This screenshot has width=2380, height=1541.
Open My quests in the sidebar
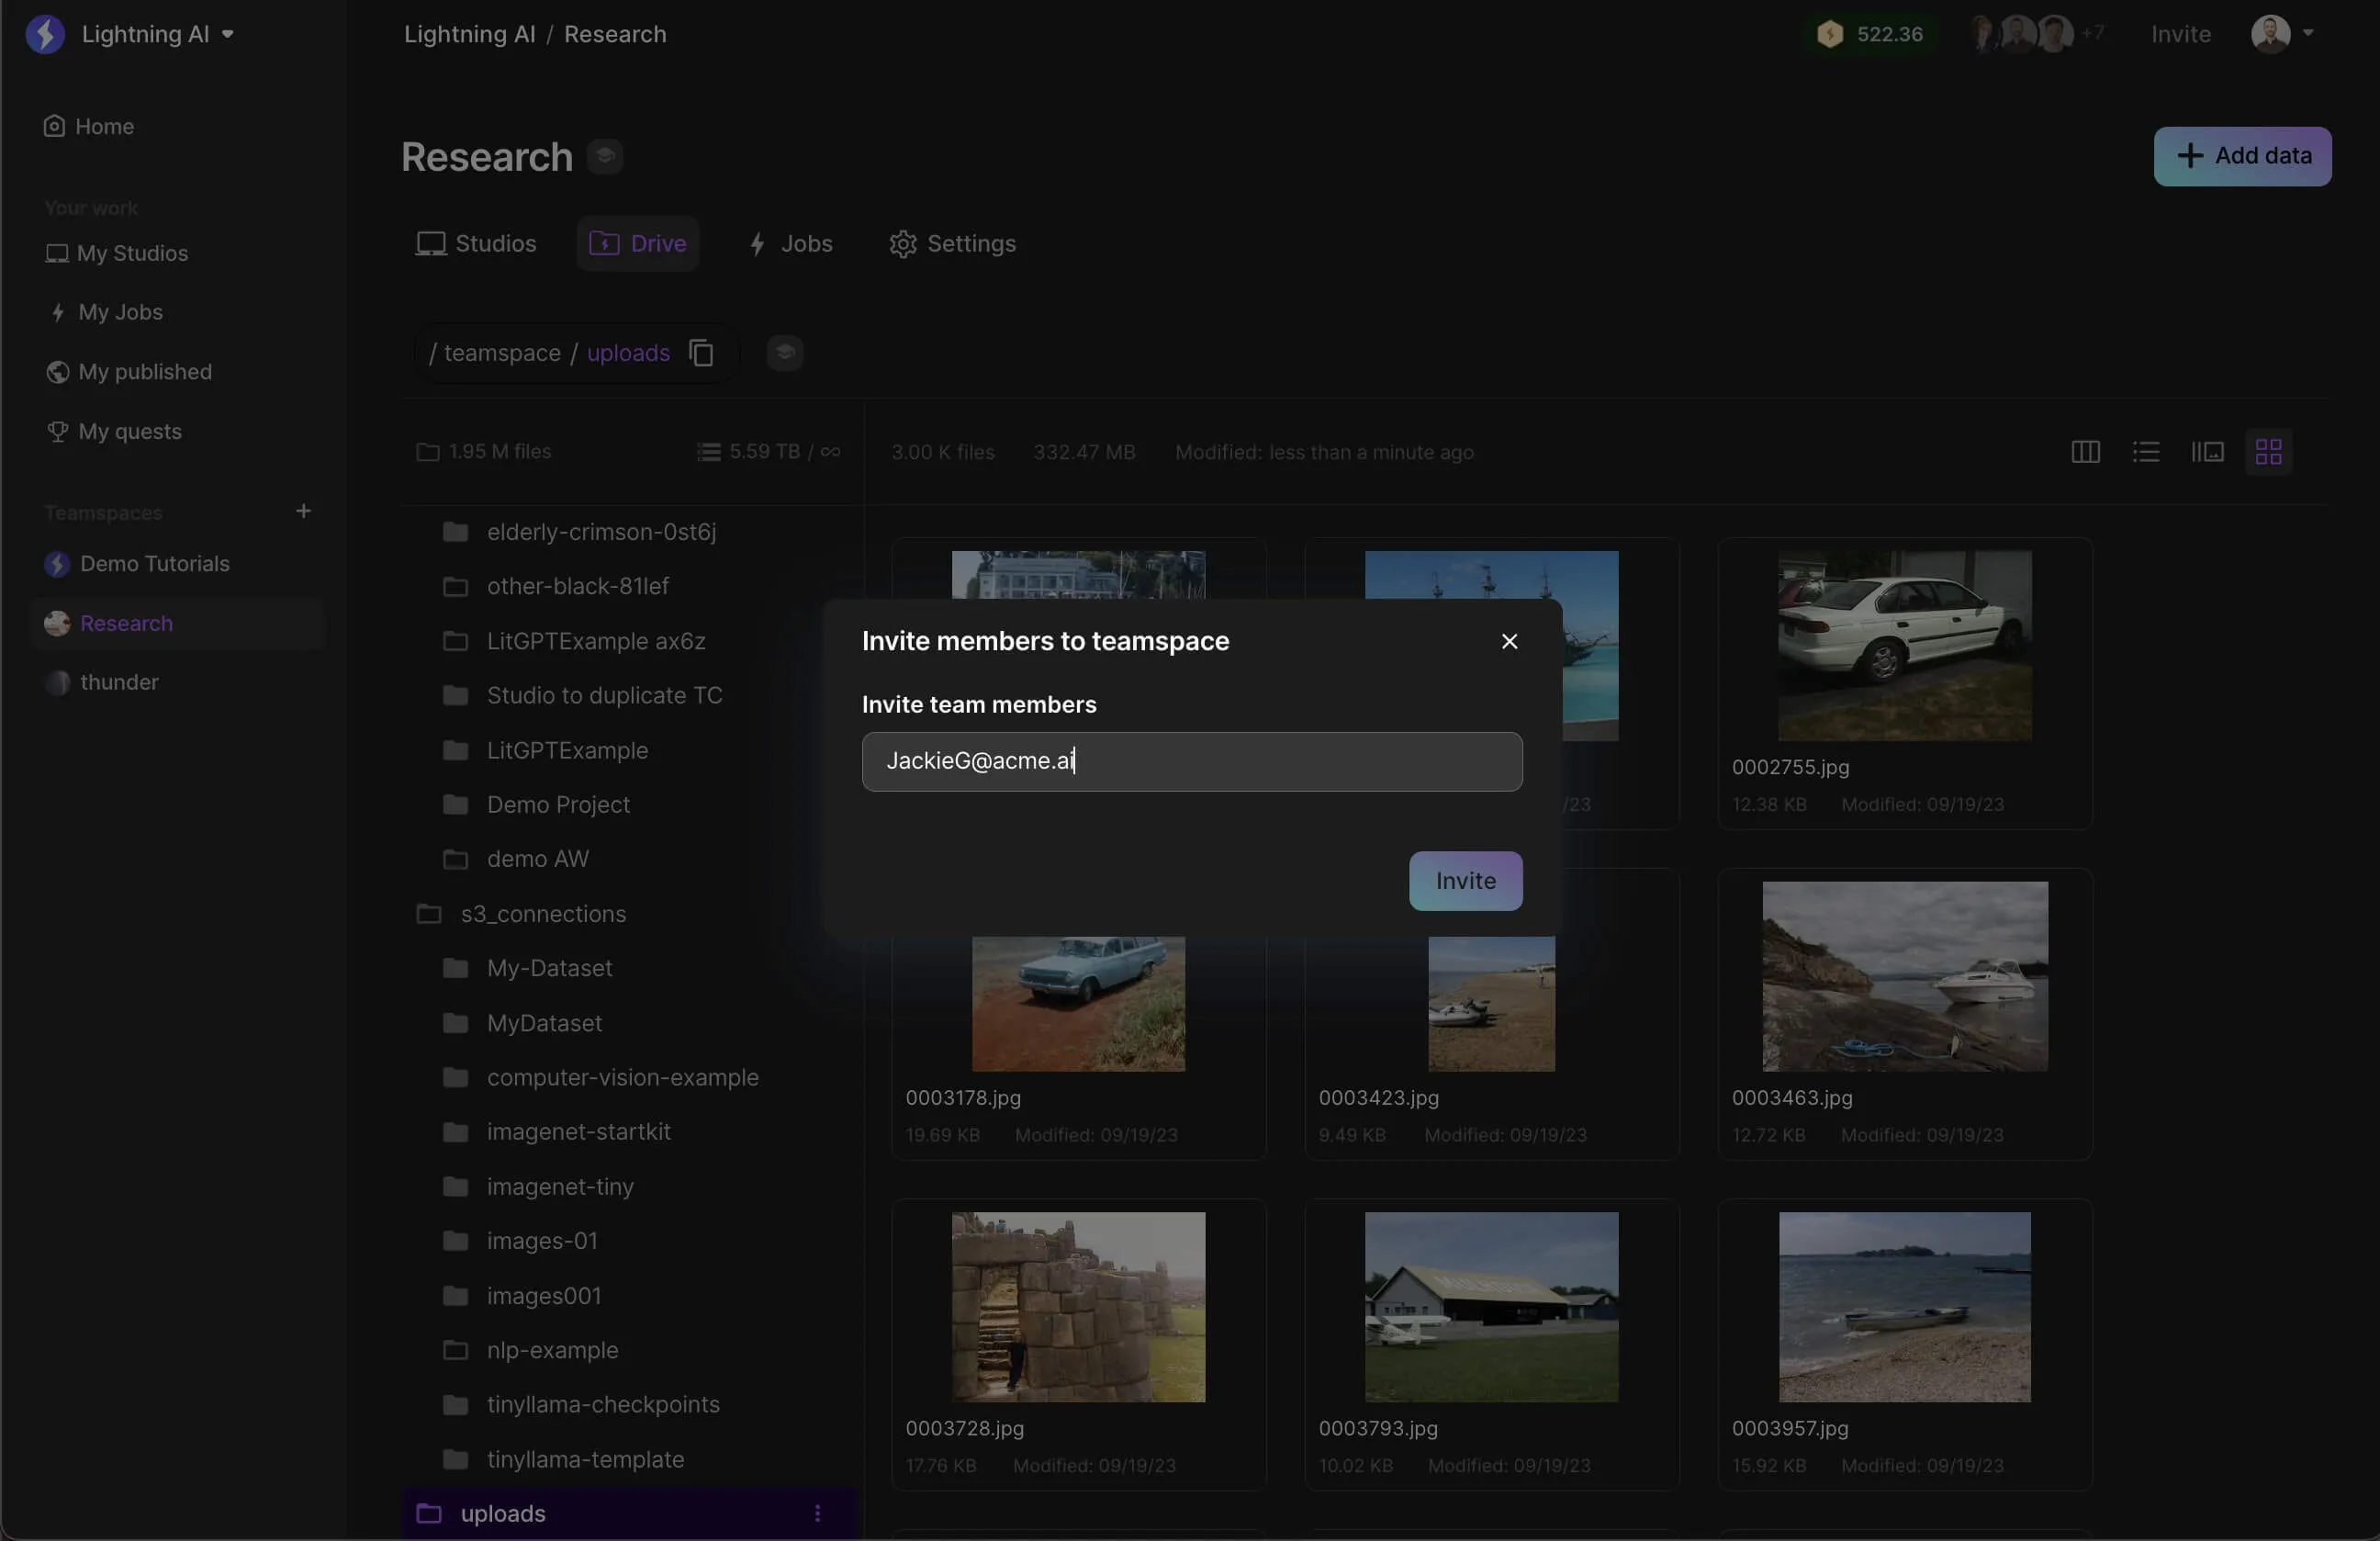pyautogui.click(x=114, y=431)
